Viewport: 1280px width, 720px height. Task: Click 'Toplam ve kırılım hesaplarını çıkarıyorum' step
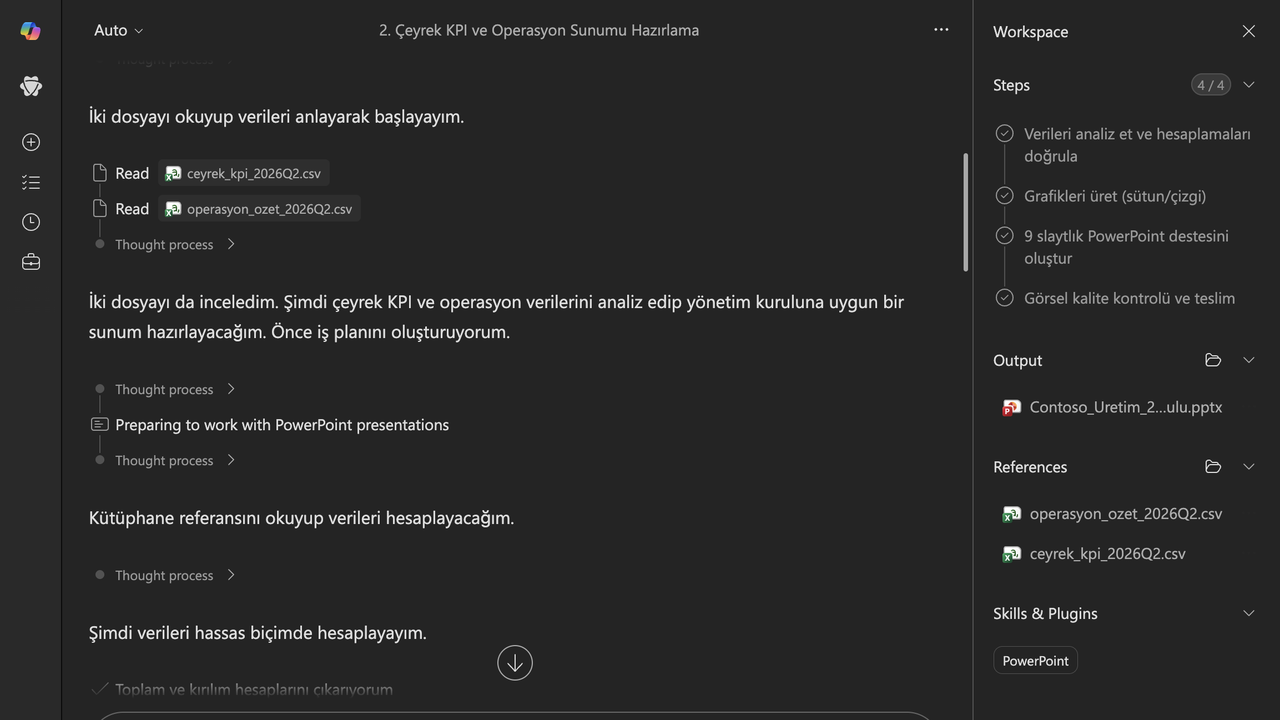point(254,689)
